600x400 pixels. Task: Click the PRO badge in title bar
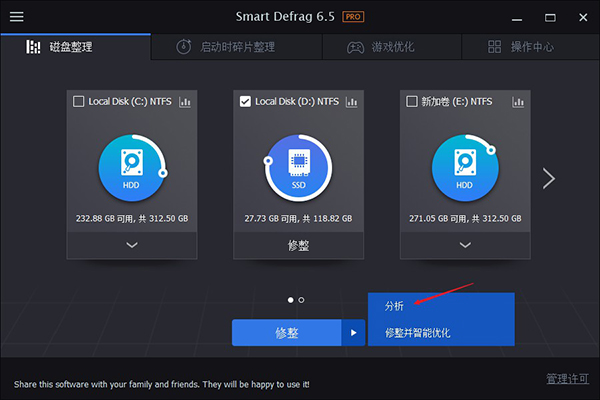coord(353,17)
